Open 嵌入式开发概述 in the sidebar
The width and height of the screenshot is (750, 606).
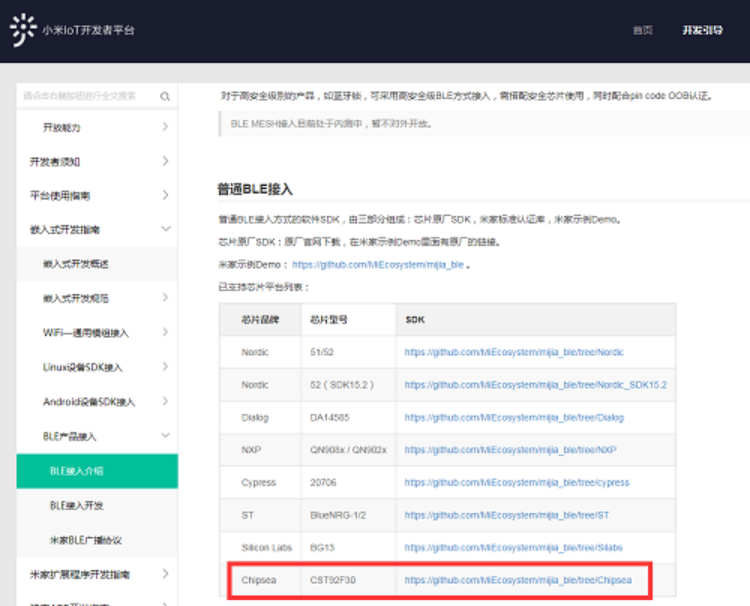97,264
